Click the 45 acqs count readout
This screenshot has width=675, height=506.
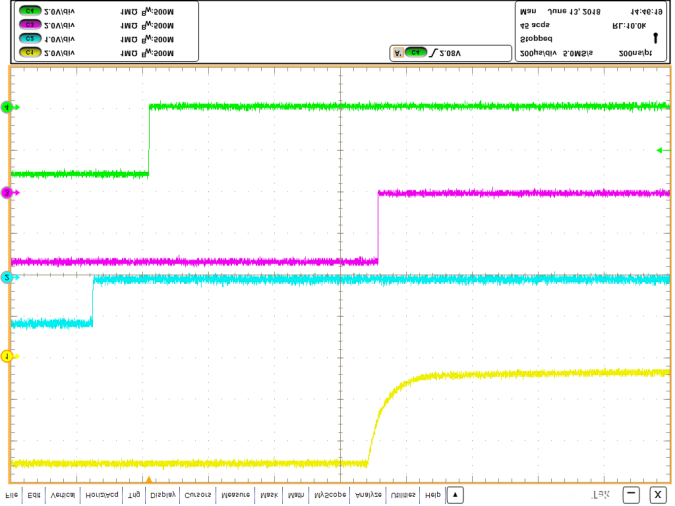[x=535, y=25]
